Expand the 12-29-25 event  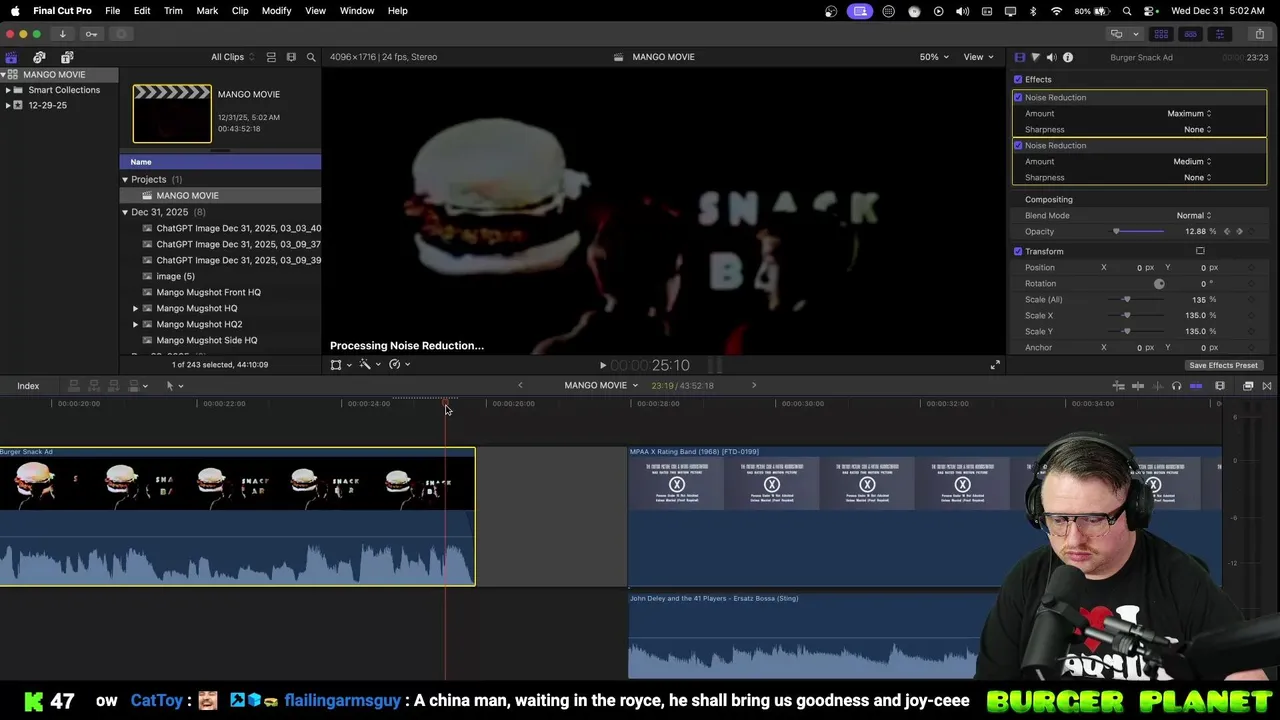click(x=8, y=105)
